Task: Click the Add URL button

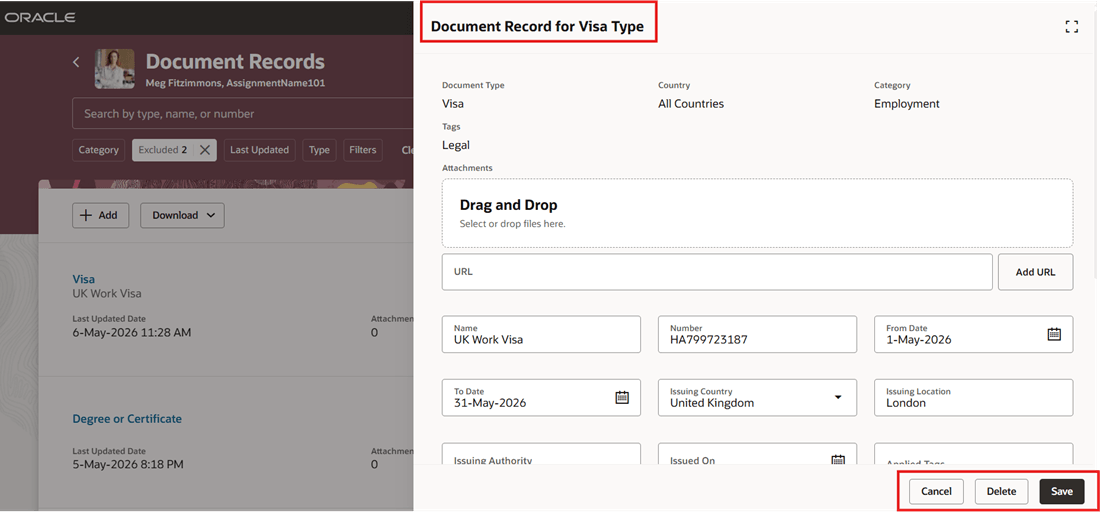Action: coord(1035,272)
